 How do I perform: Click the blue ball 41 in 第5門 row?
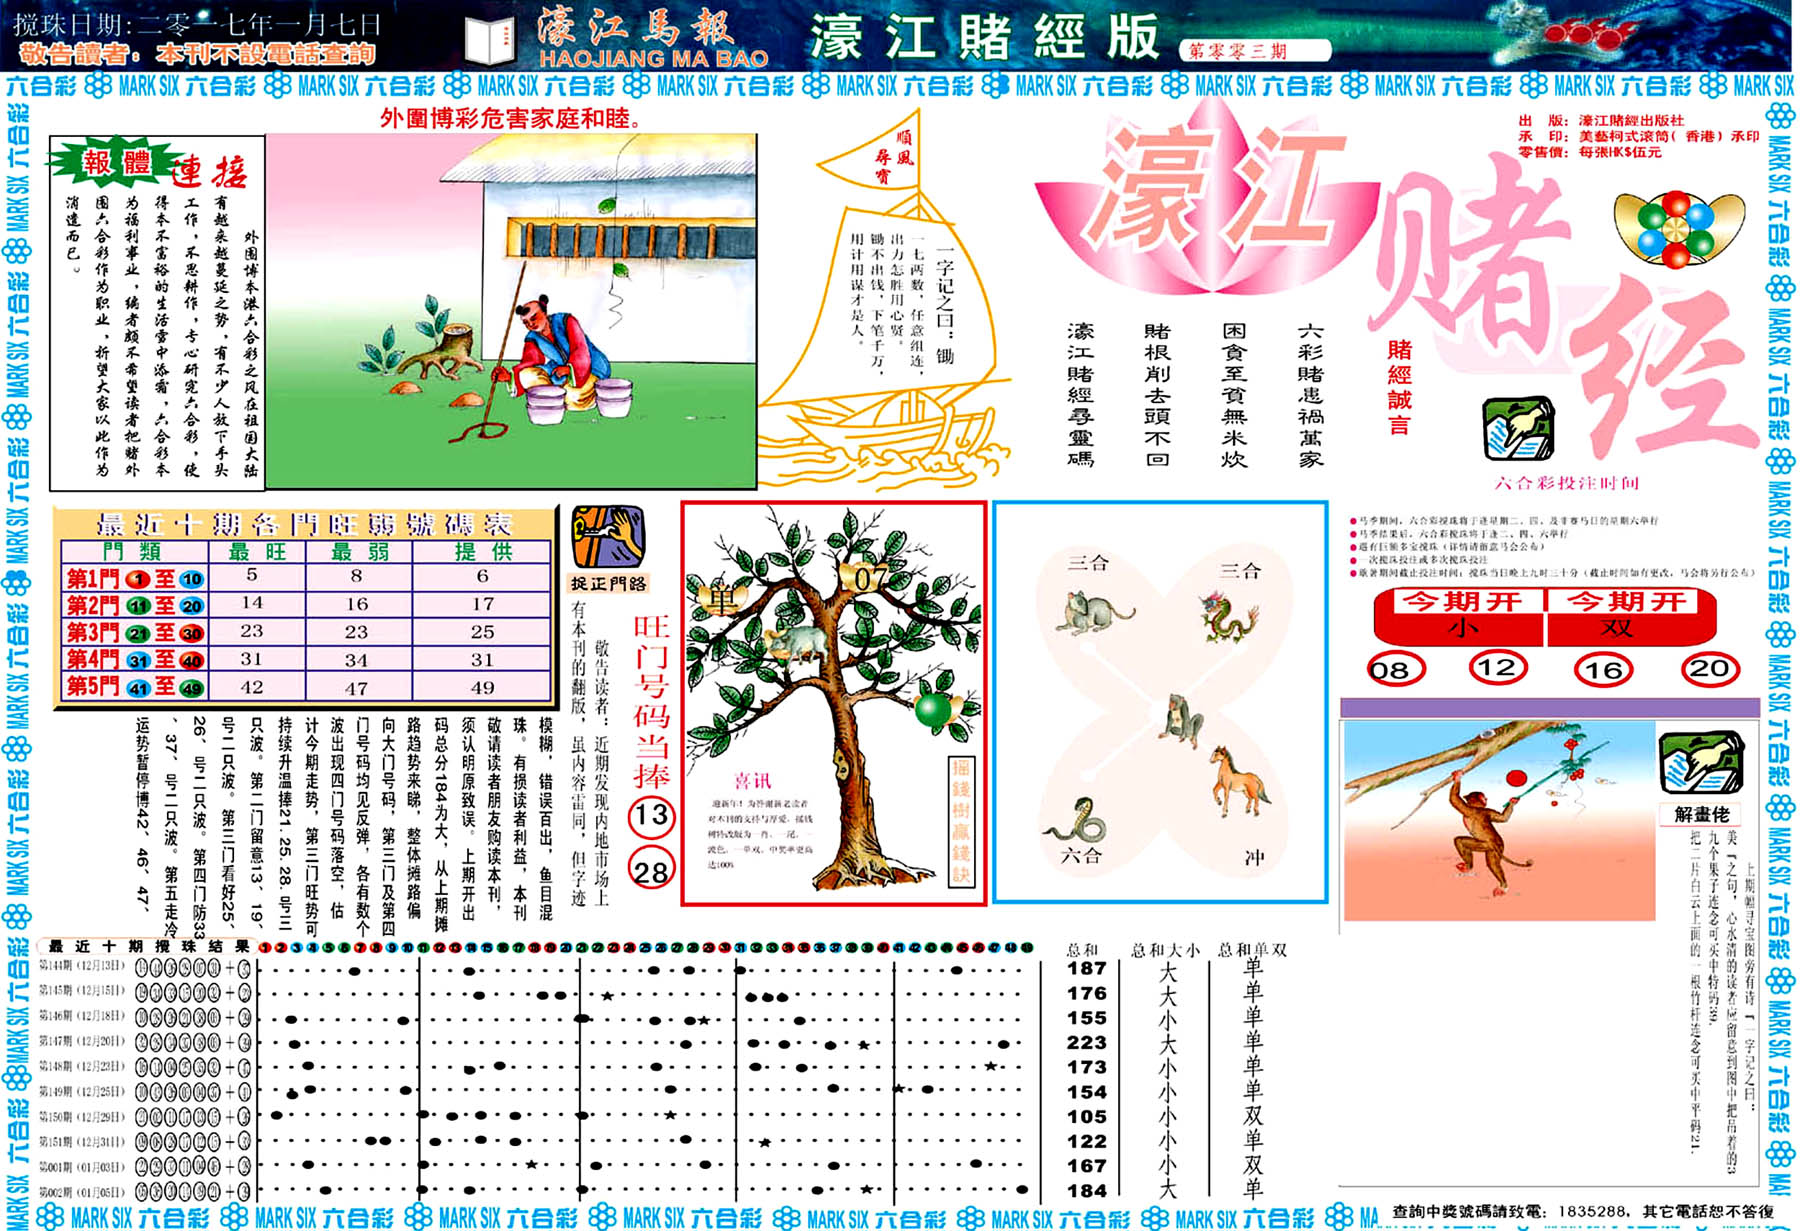point(138,687)
